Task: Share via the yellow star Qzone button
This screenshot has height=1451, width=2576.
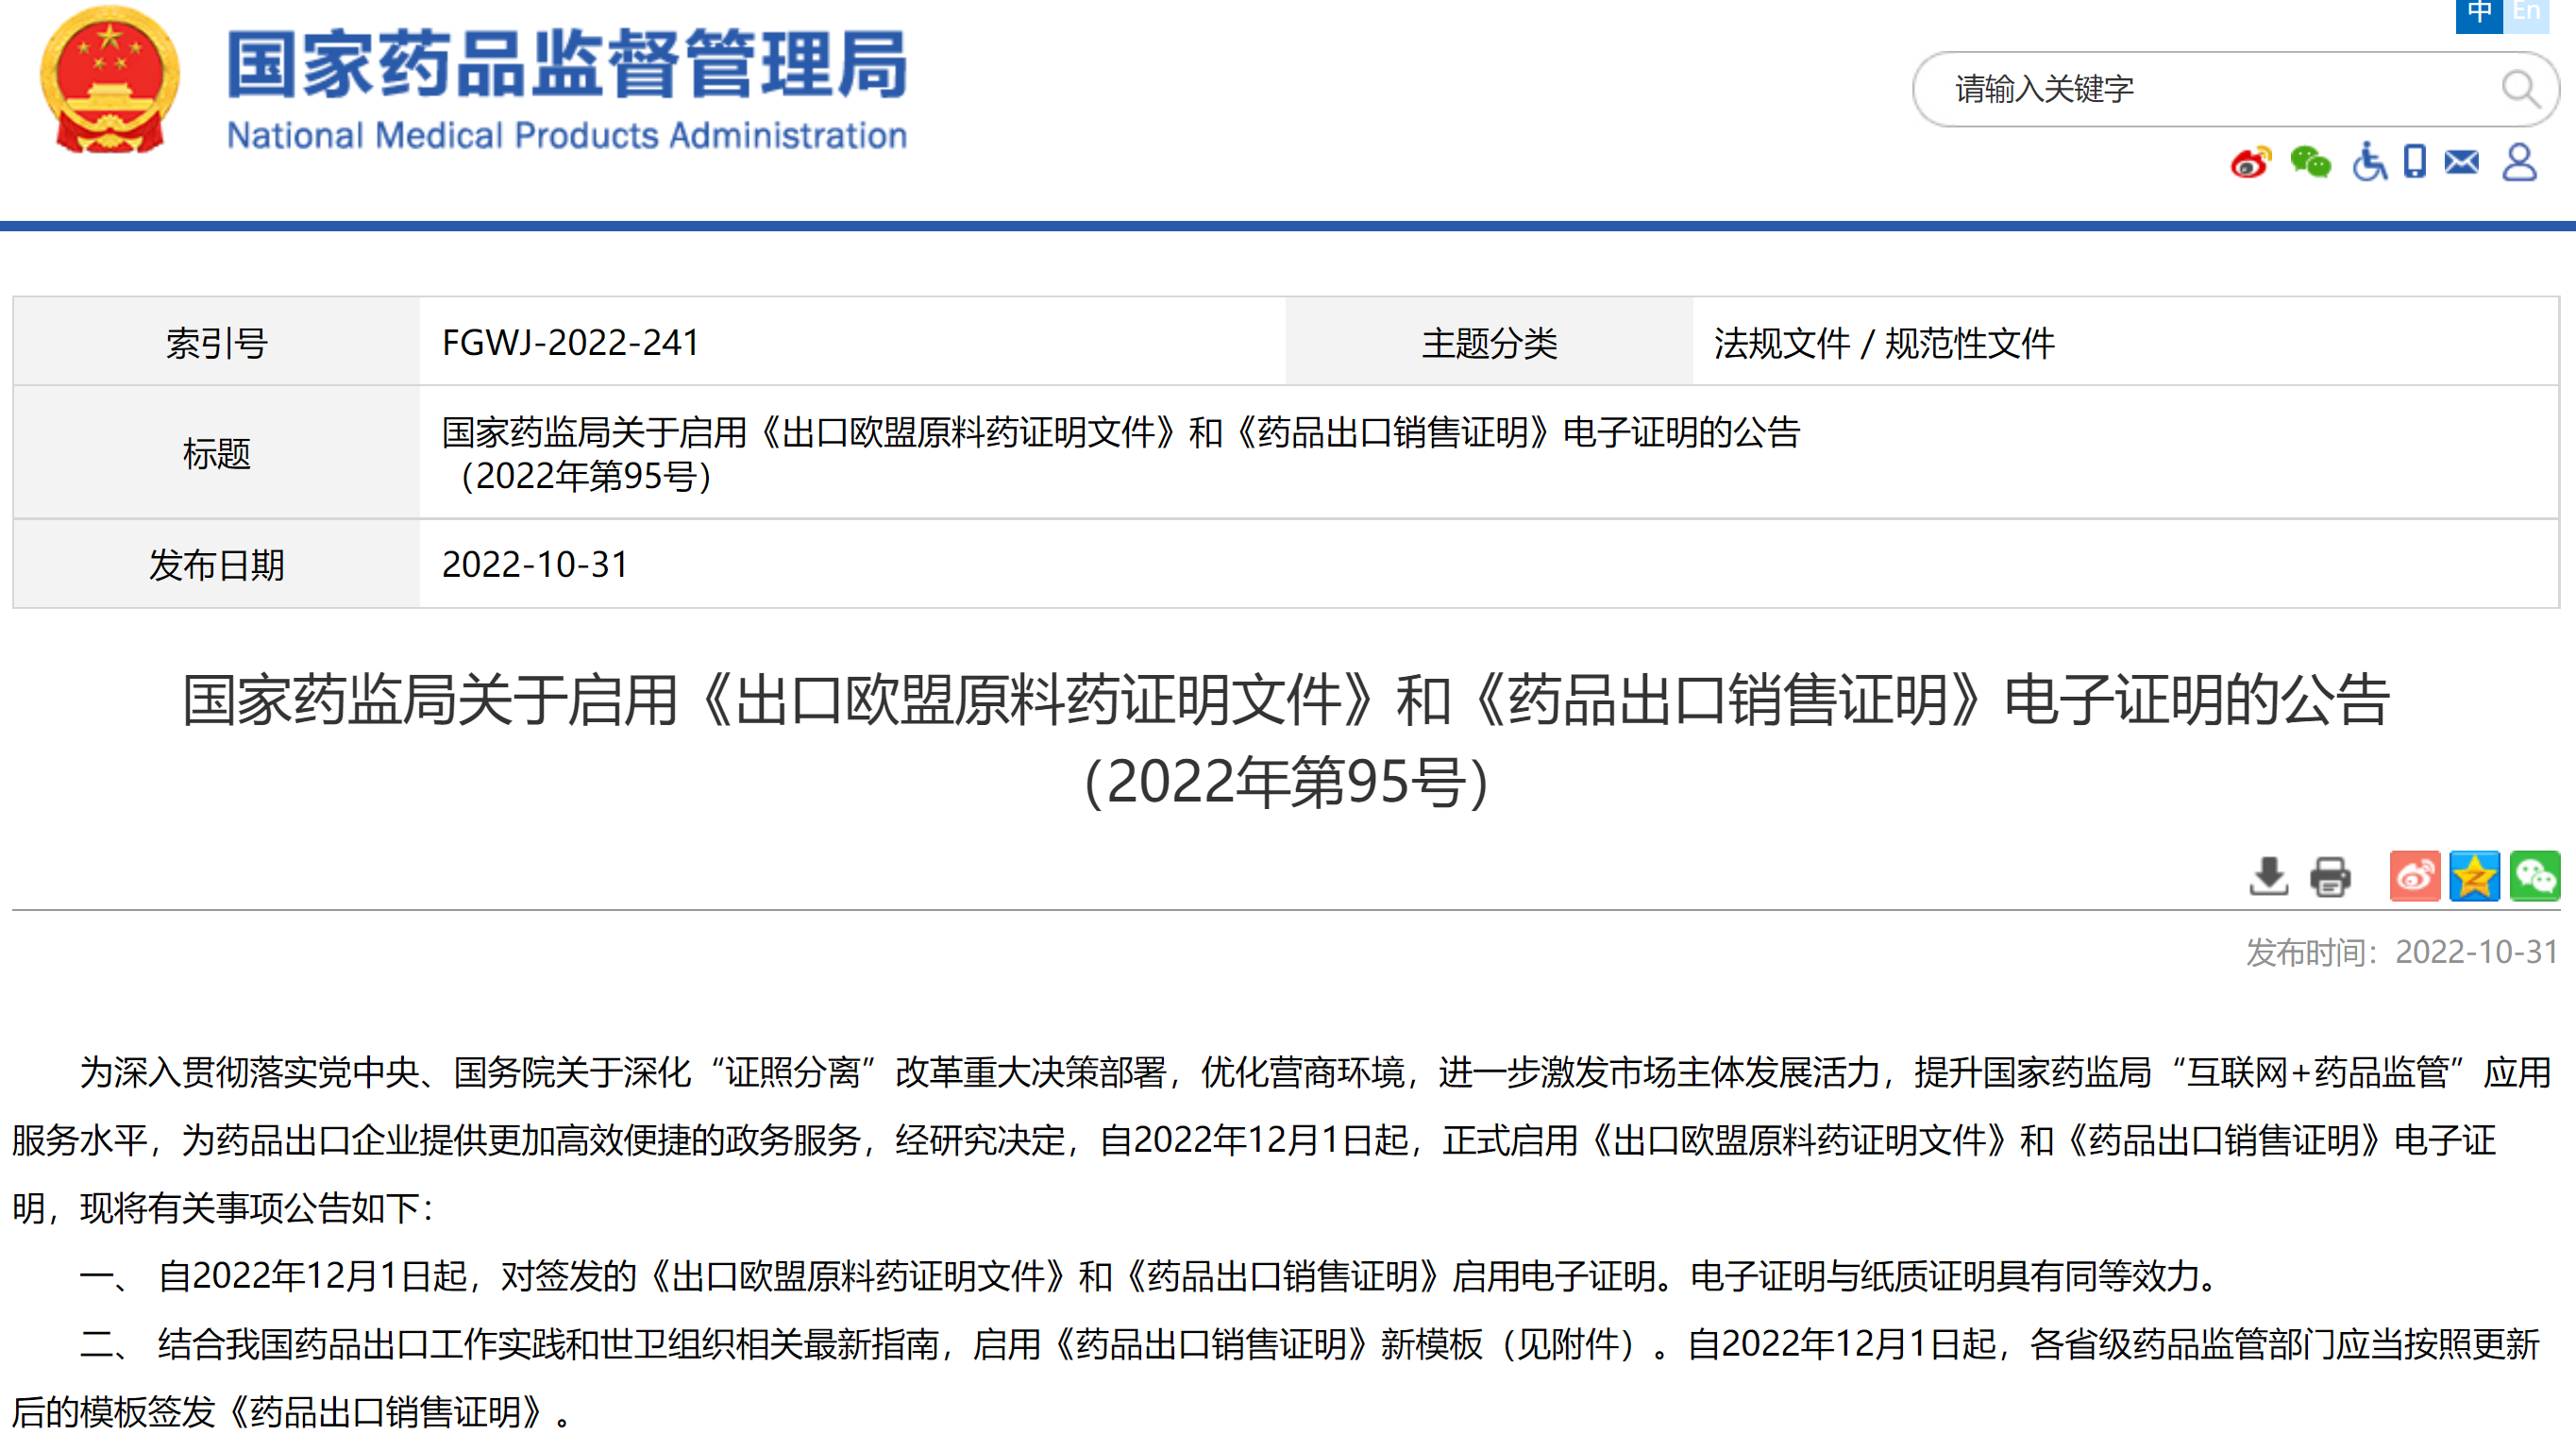Action: (x=2474, y=877)
